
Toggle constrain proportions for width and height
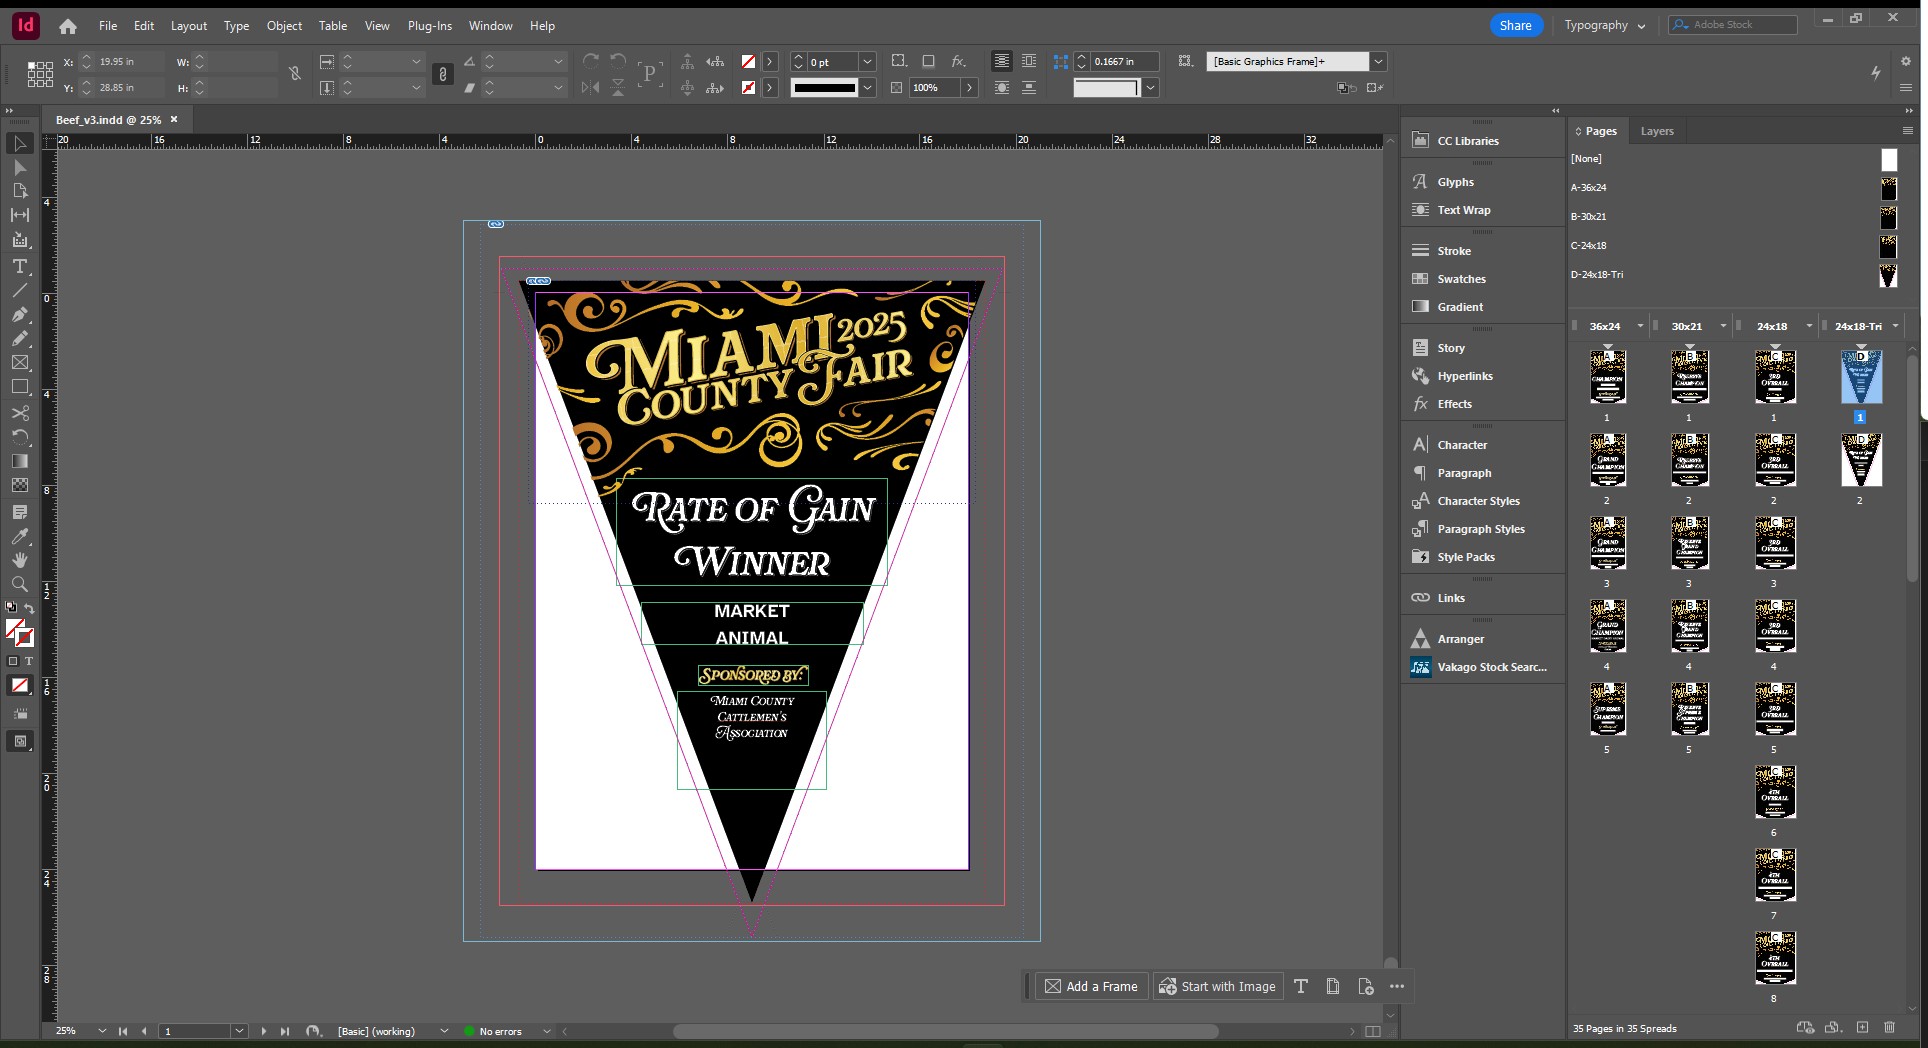(x=294, y=74)
